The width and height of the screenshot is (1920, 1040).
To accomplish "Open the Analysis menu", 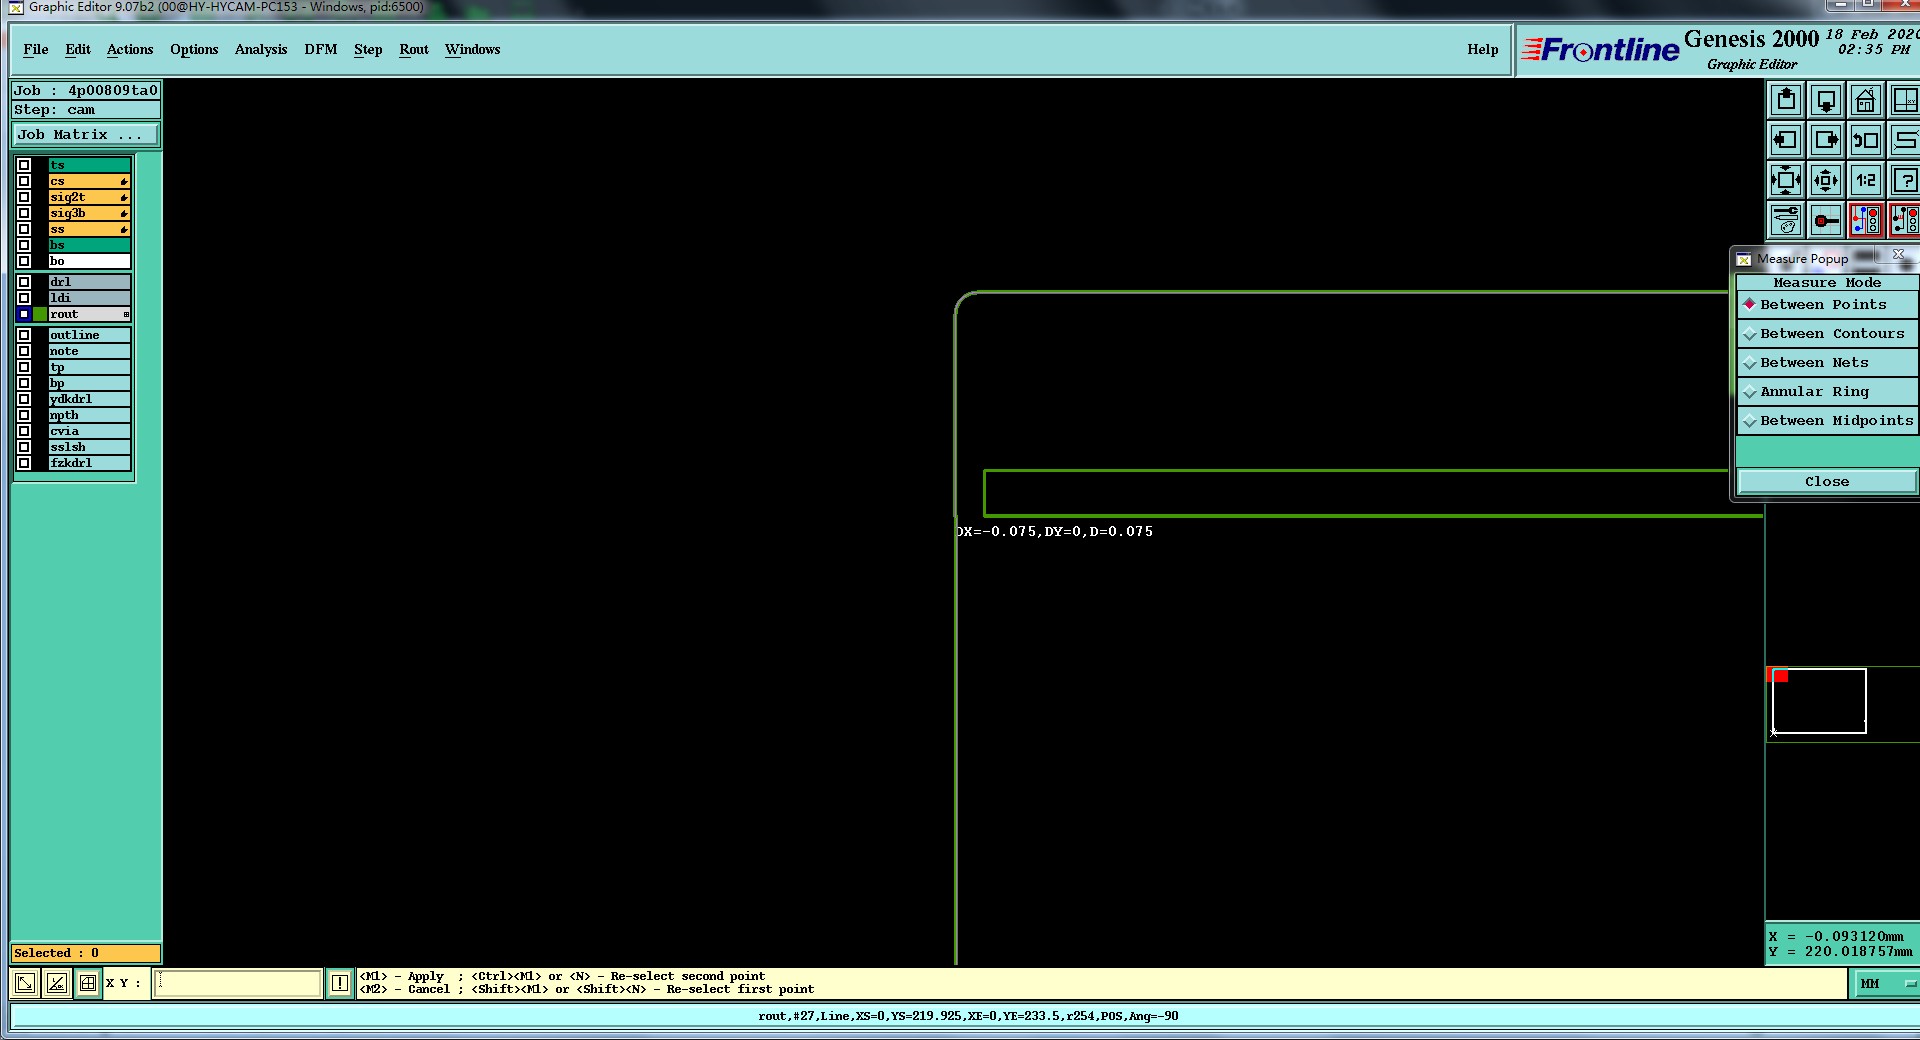I will [x=261, y=49].
